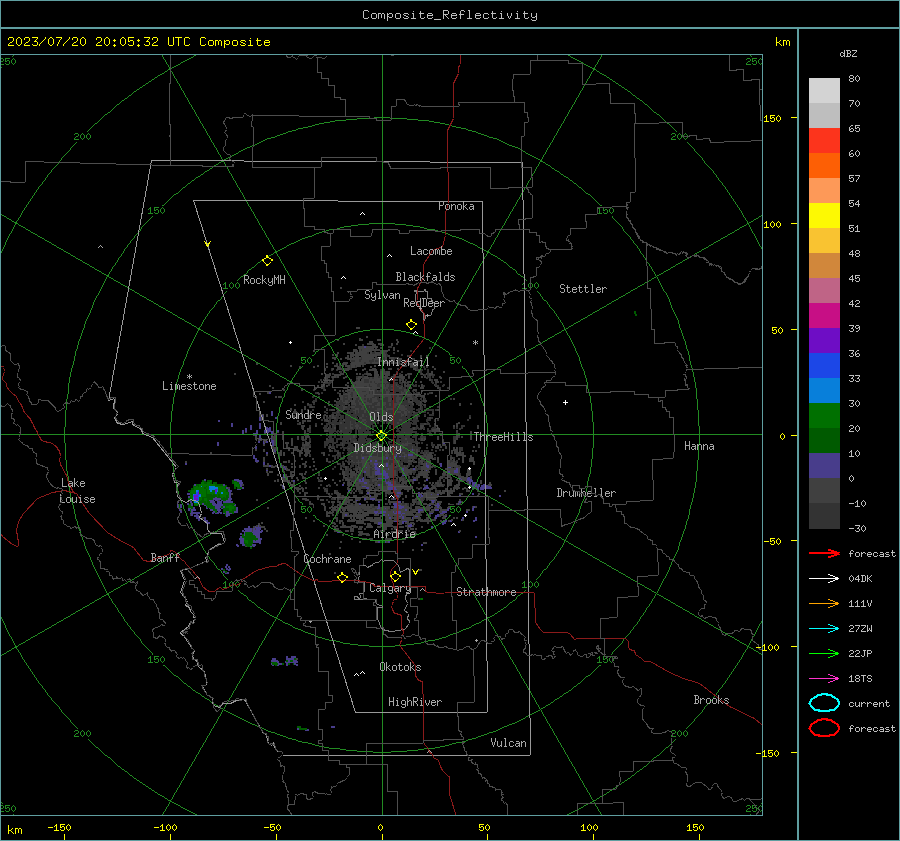Click the asterisk marker above Limestone

point(189,377)
